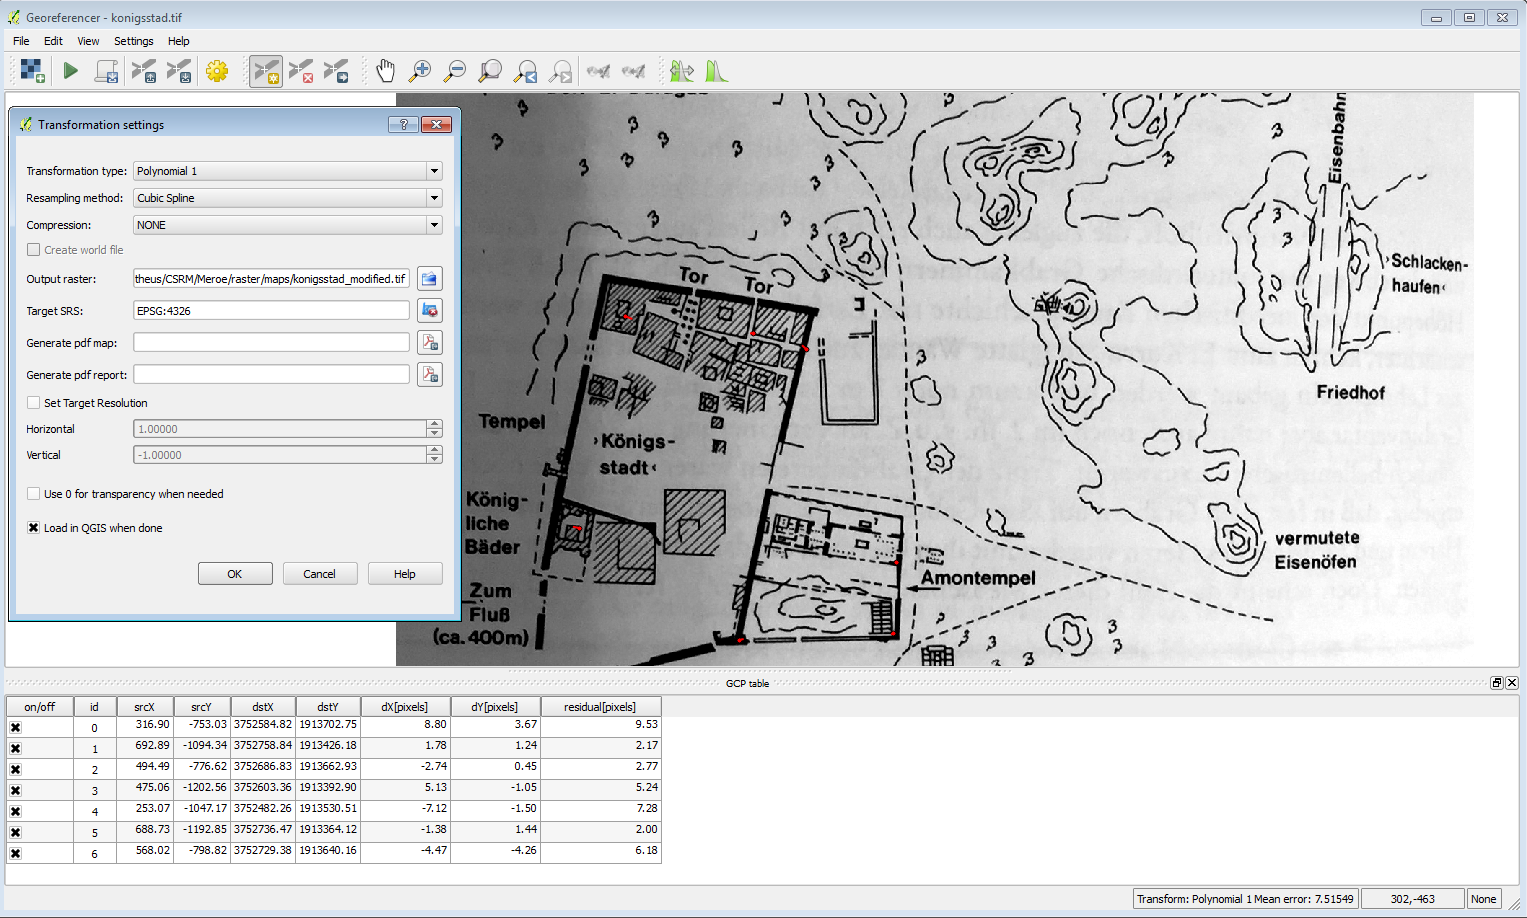Toggle on/off checkbox for GCP id 0

pyautogui.click(x=15, y=727)
